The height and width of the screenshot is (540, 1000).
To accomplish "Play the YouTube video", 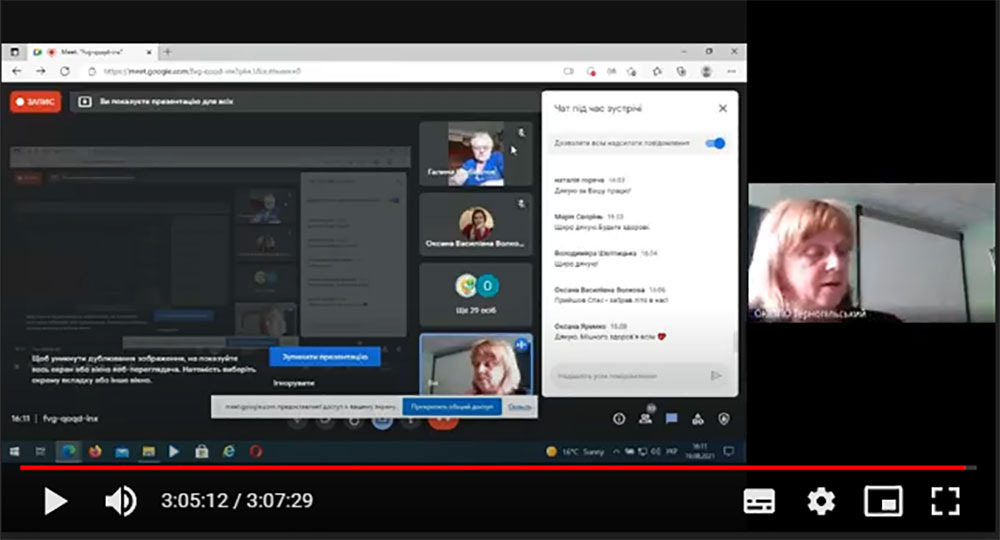I will point(55,501).
